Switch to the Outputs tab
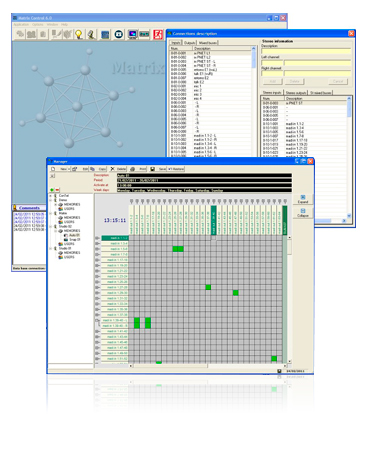The image size is (375, 450). coord(190,43)
